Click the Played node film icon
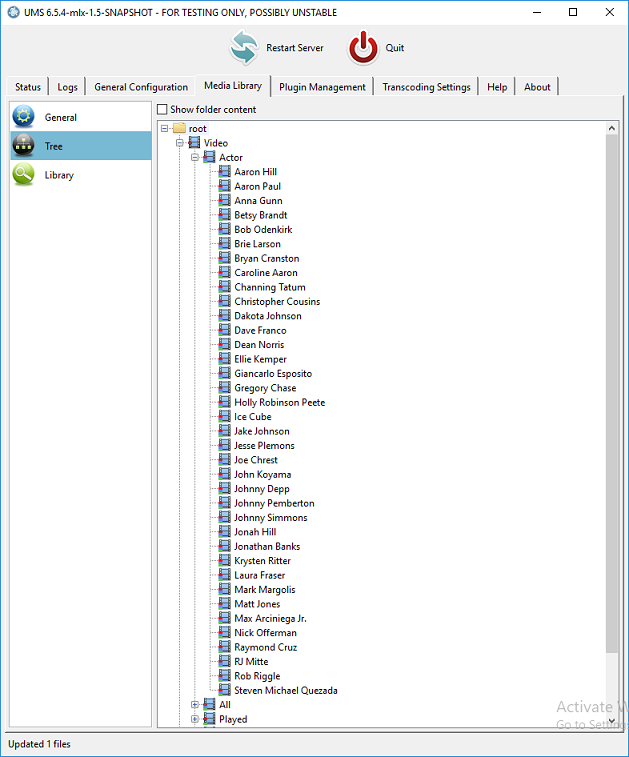629x757 pixels. click(x=210, y=719)
